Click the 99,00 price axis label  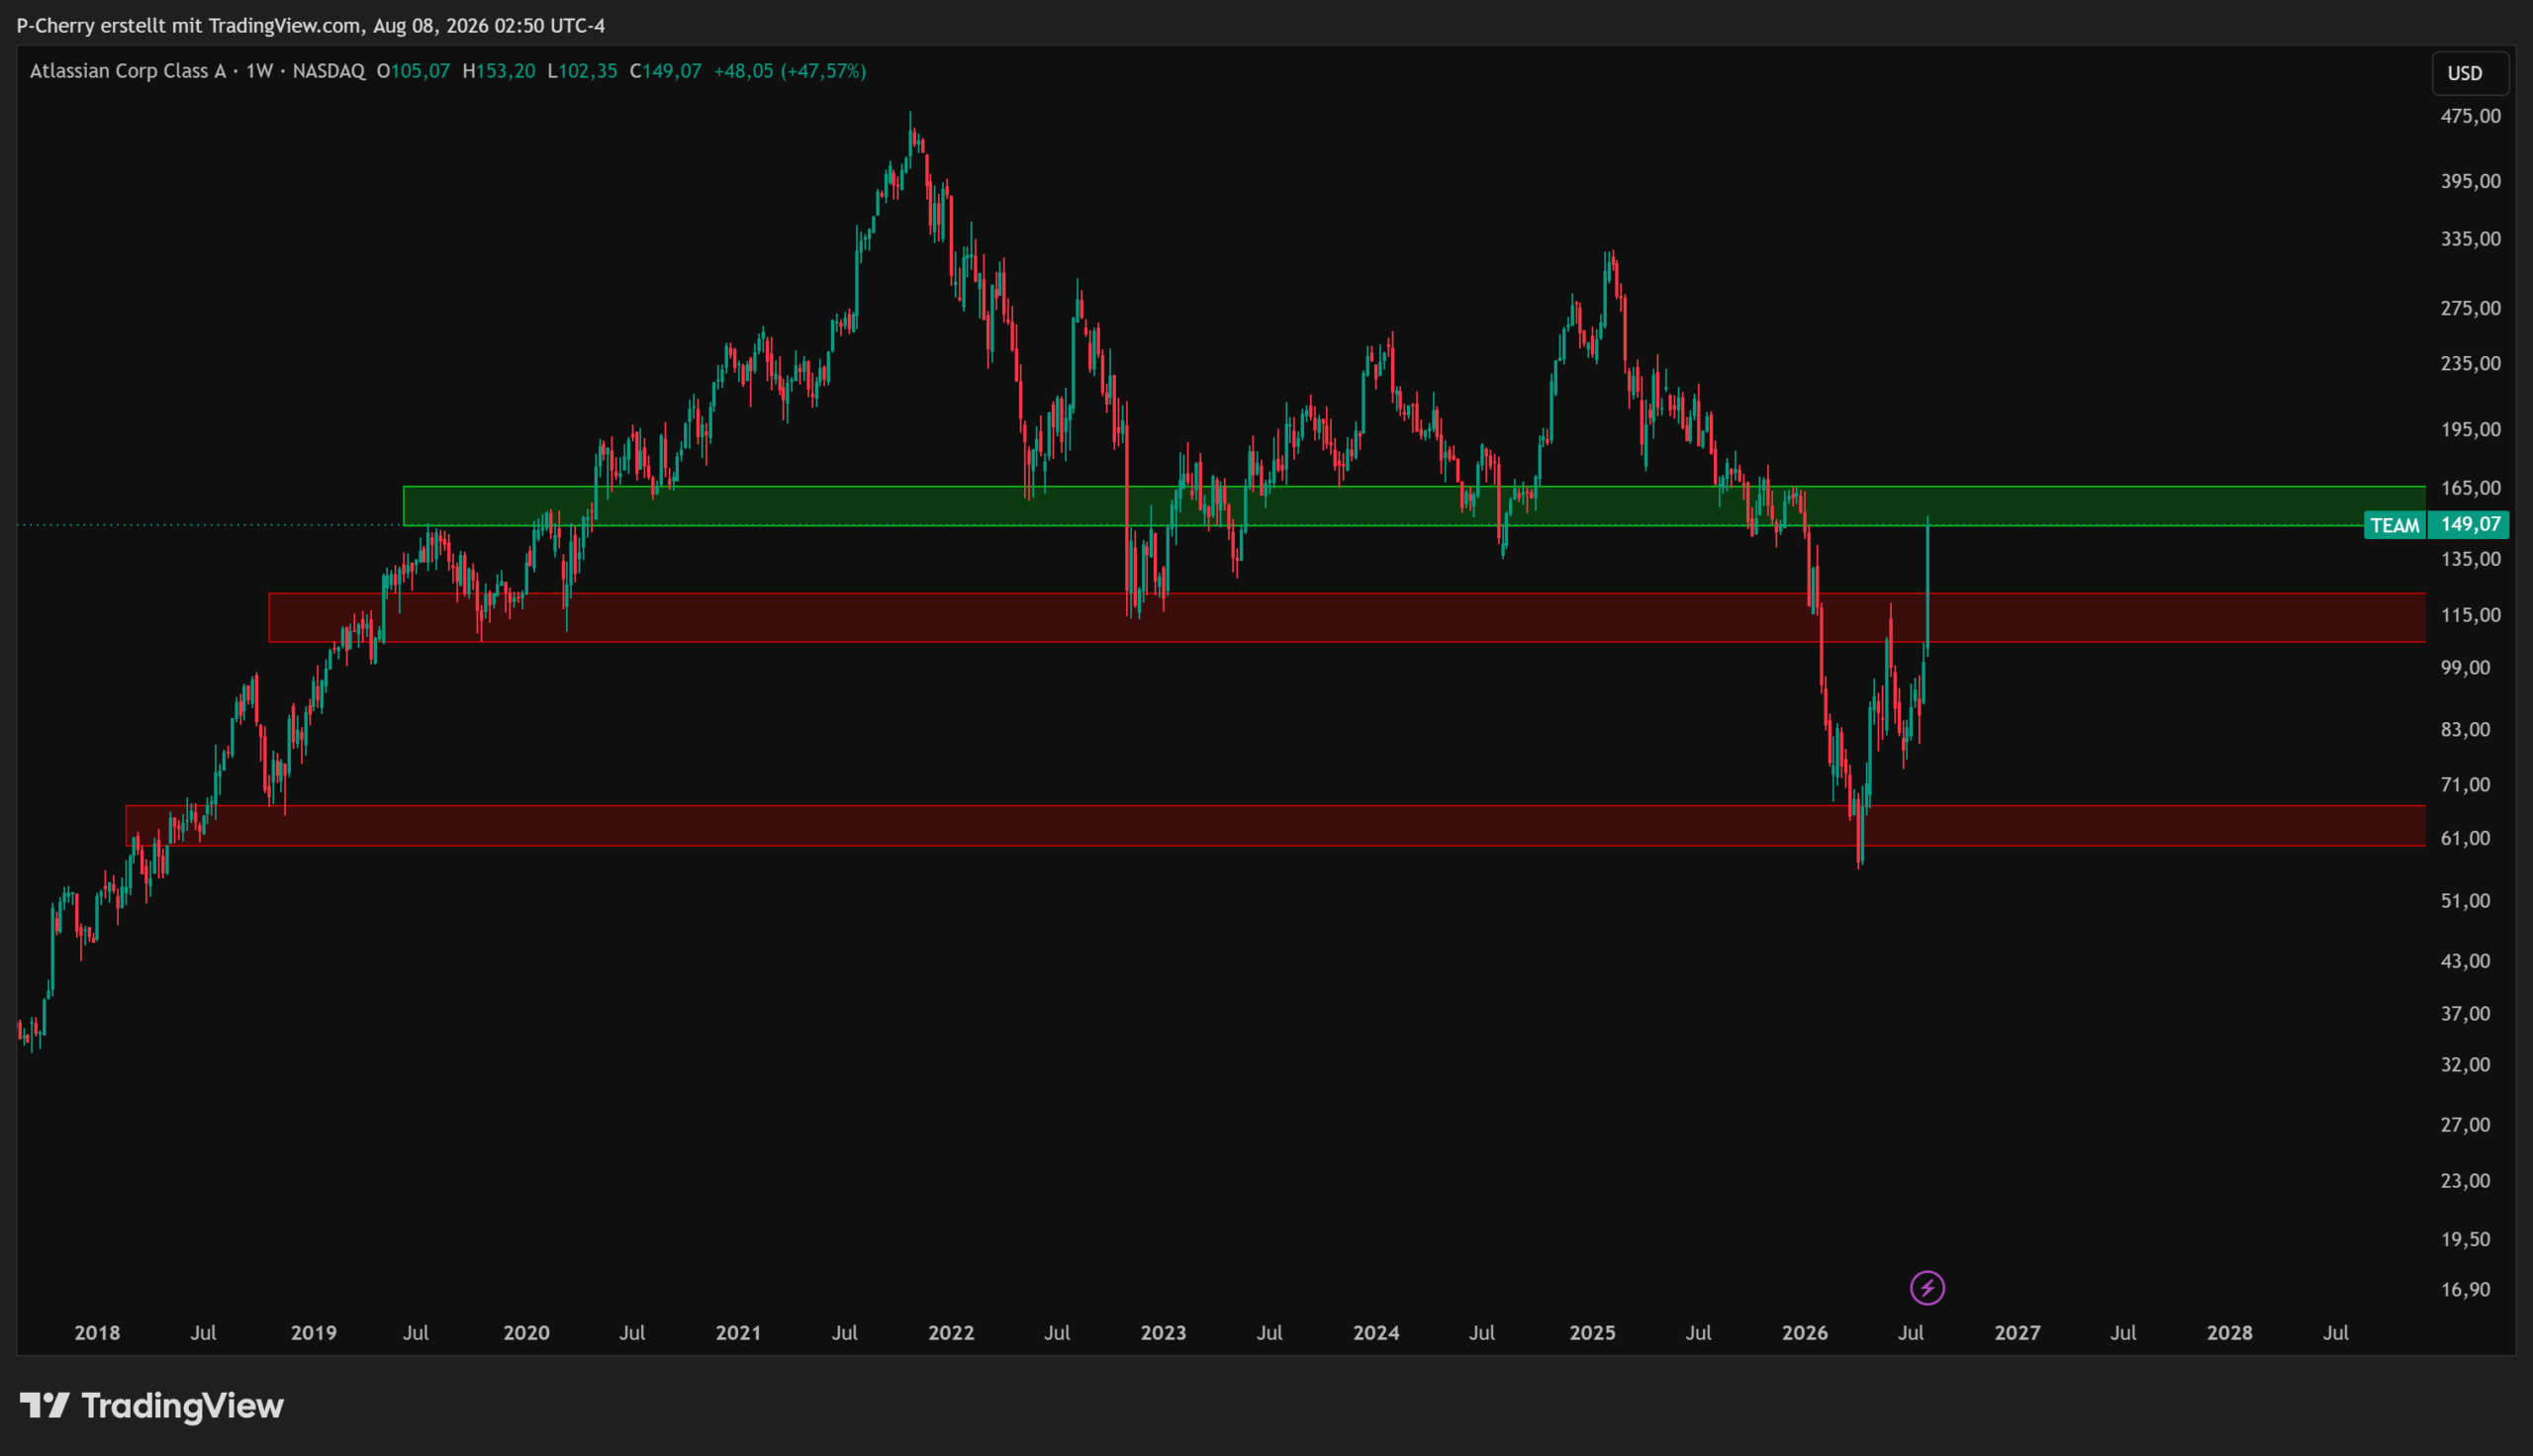[x=2465, y=667]
